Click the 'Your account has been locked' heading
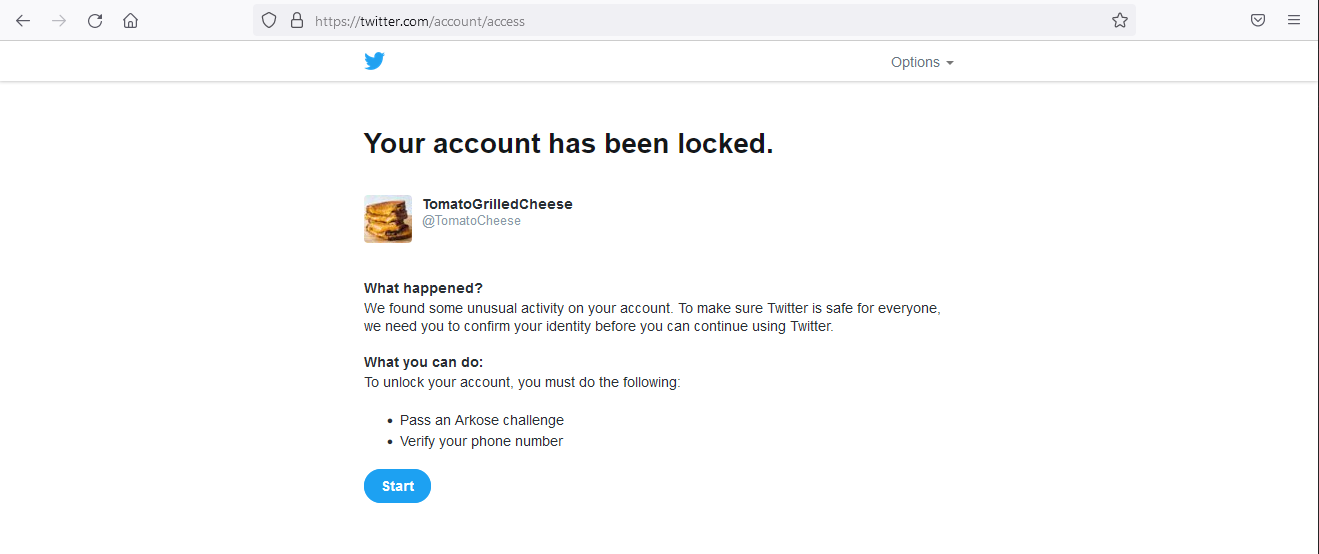The image size is (1319, 554). [568, 144]
